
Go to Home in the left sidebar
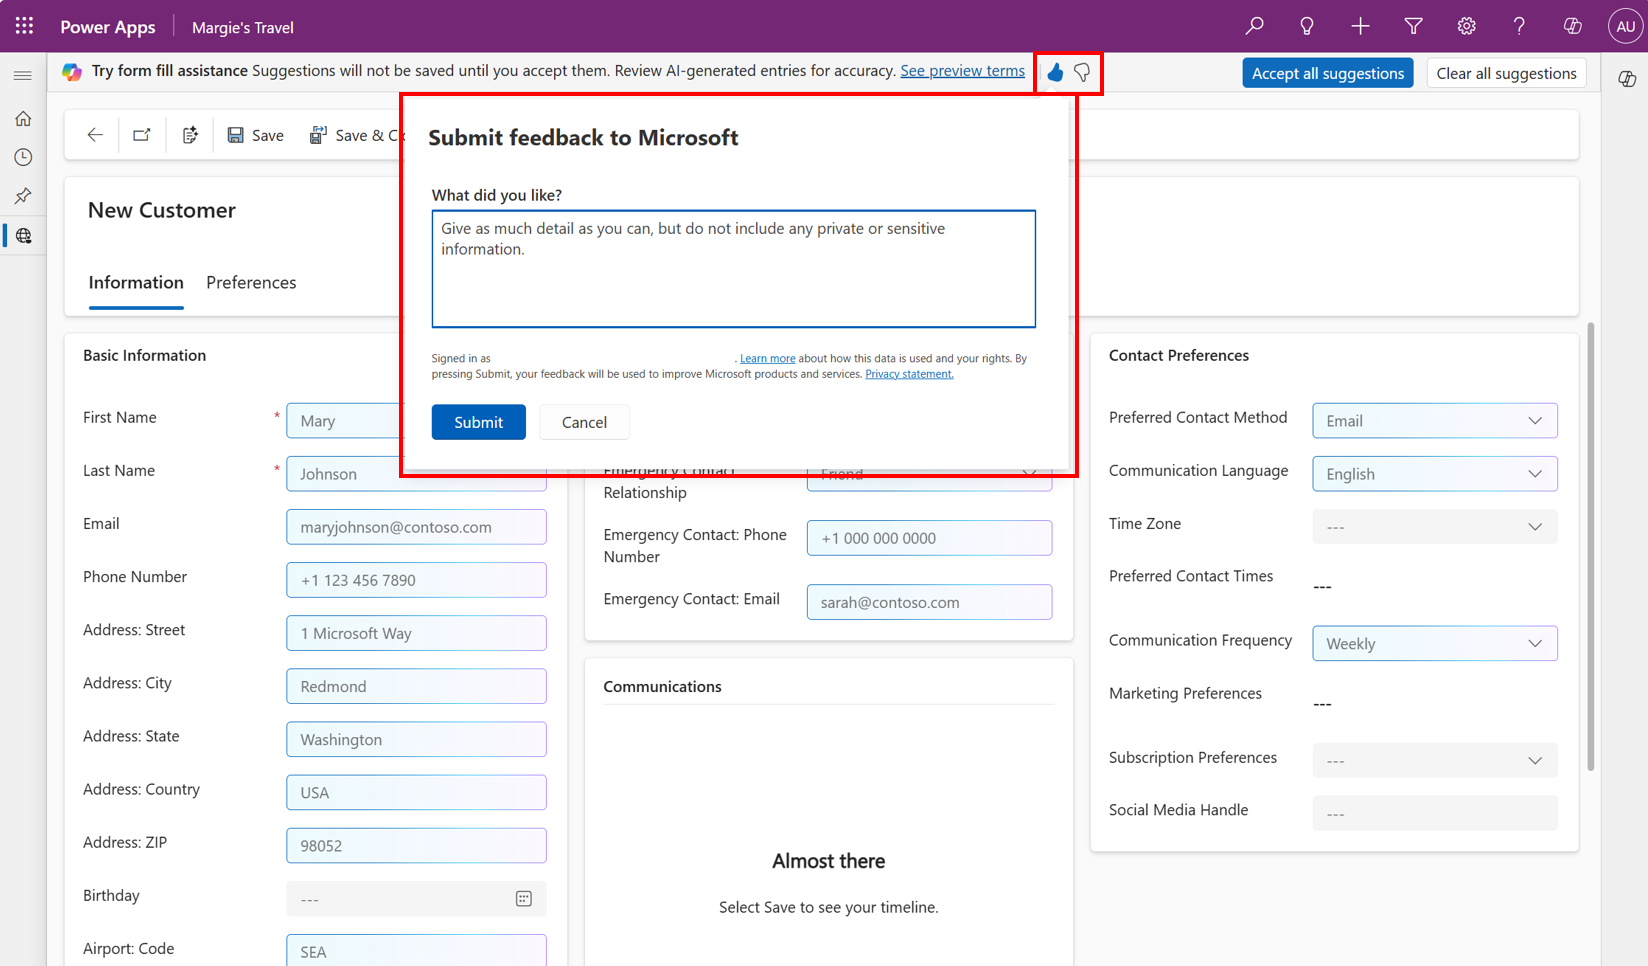tap(22, 118)
